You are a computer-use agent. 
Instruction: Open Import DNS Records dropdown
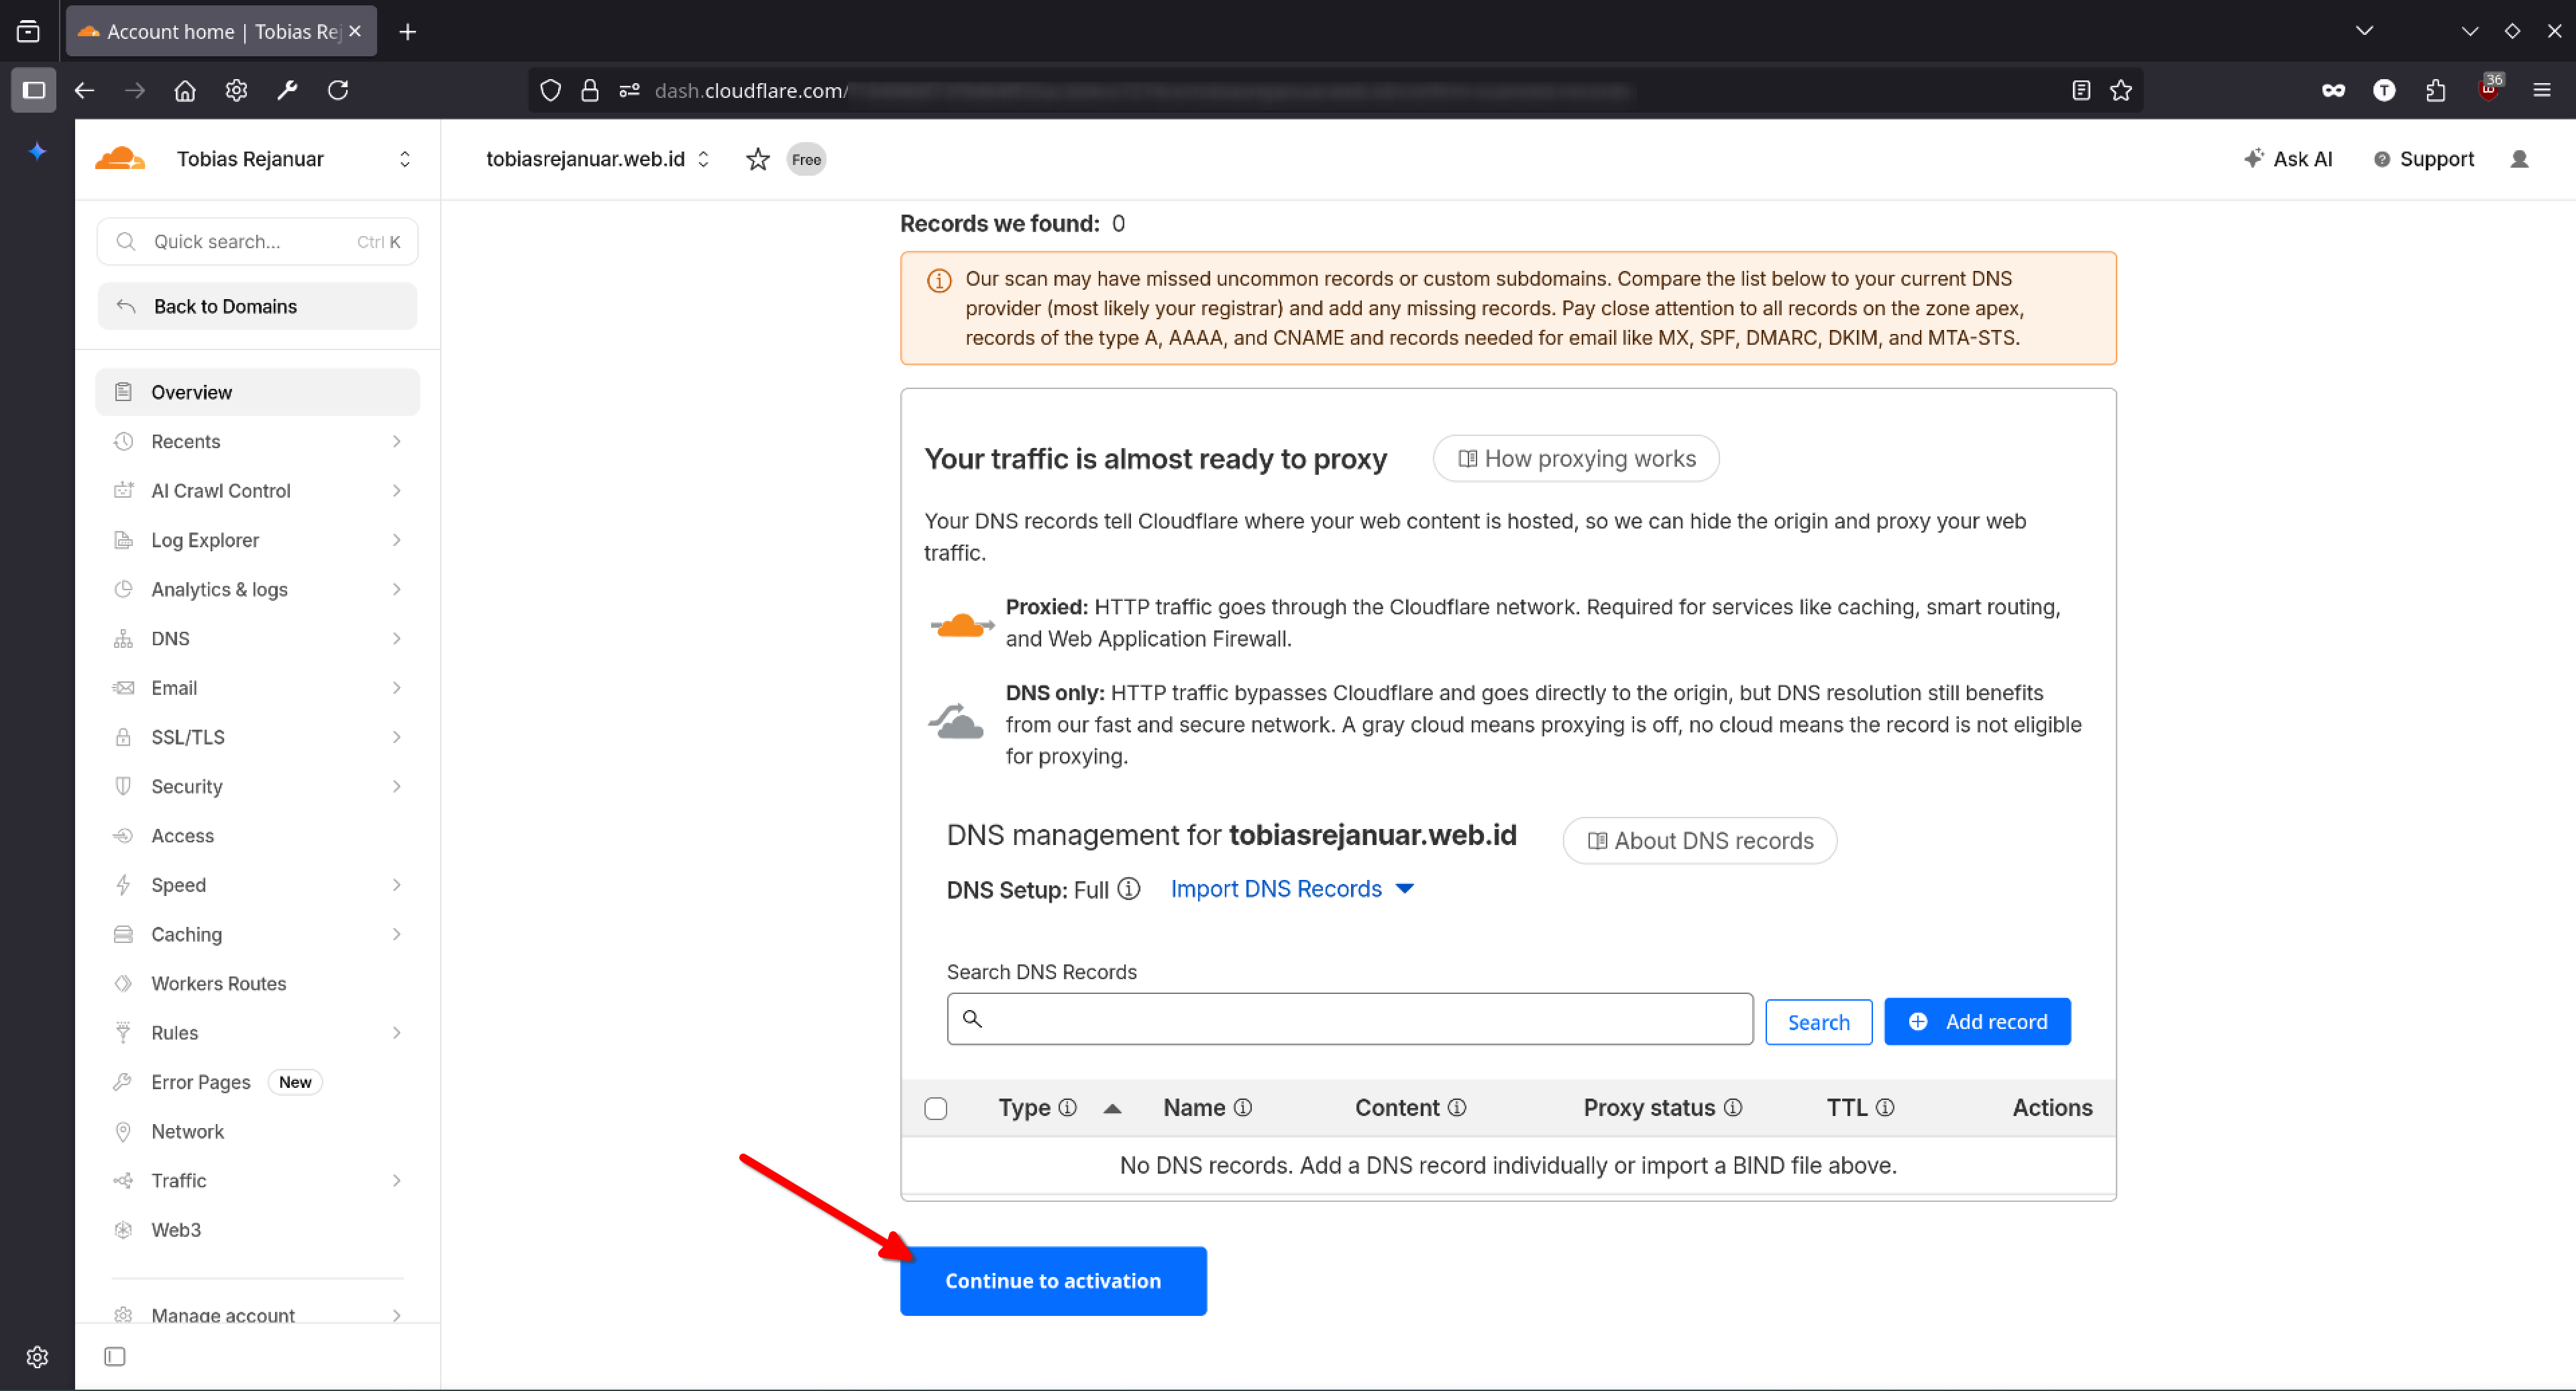point(1291,888)
